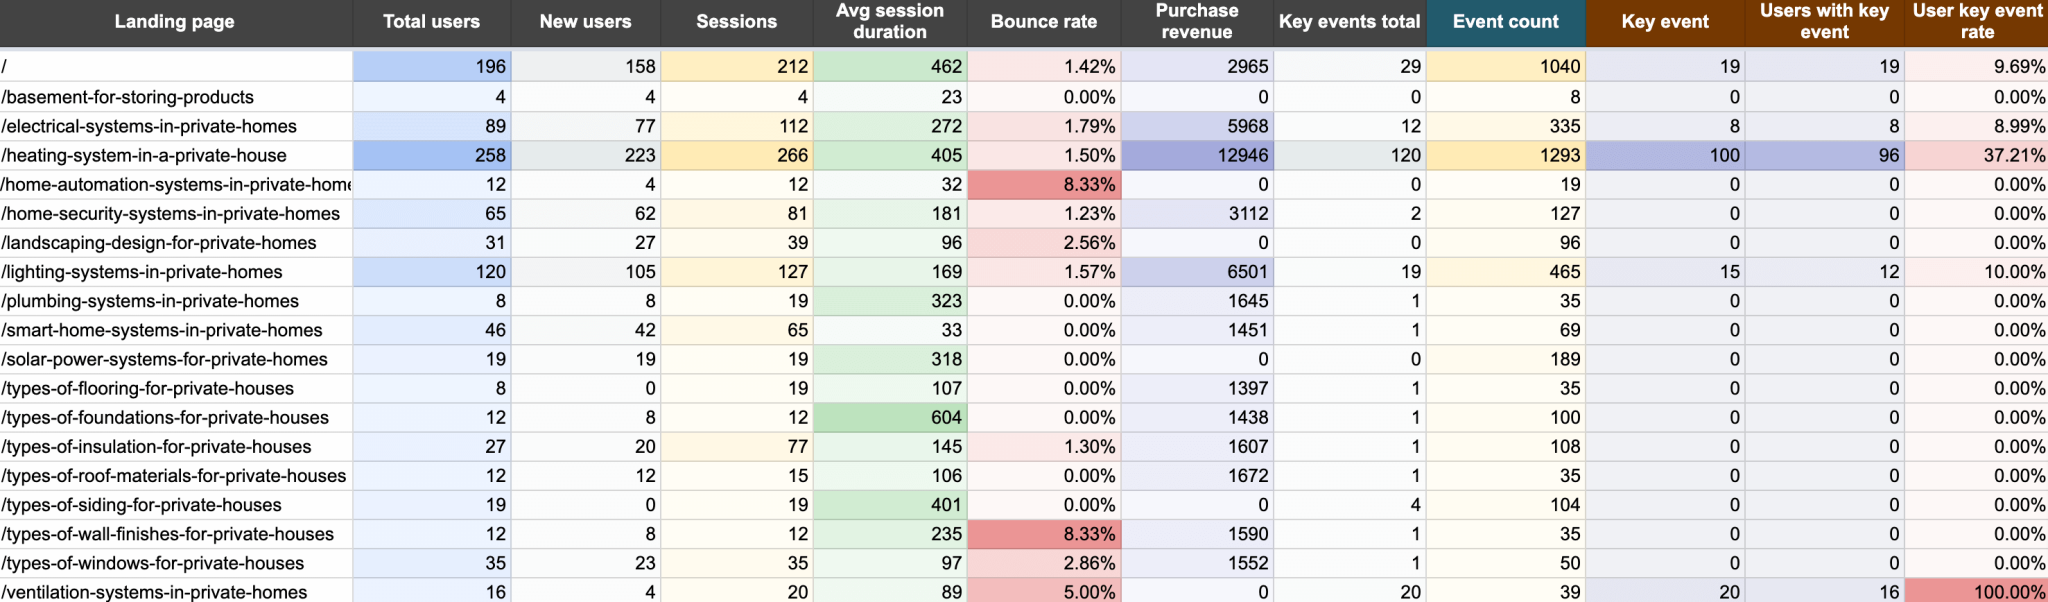The width and height of the screenshot is (2048, 602).
Task: Select the Total users column header
Action: (431, 22)
